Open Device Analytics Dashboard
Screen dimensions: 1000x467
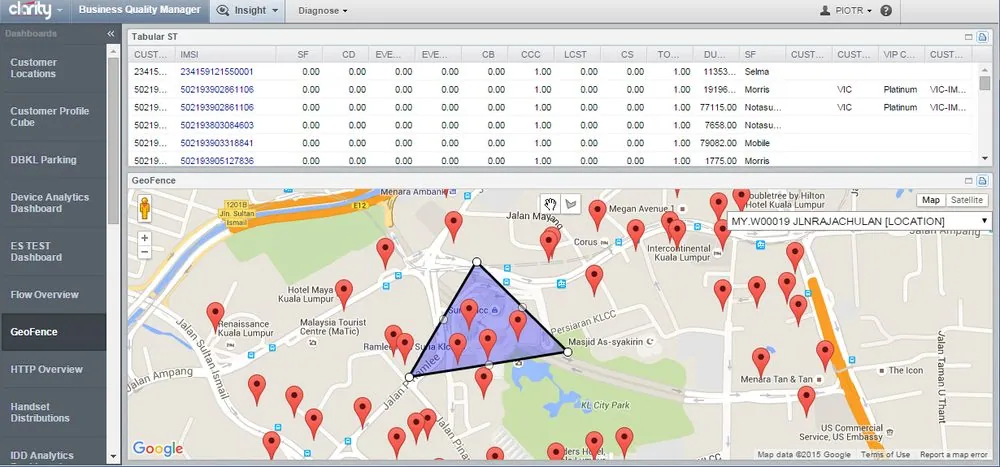[54, 203]
